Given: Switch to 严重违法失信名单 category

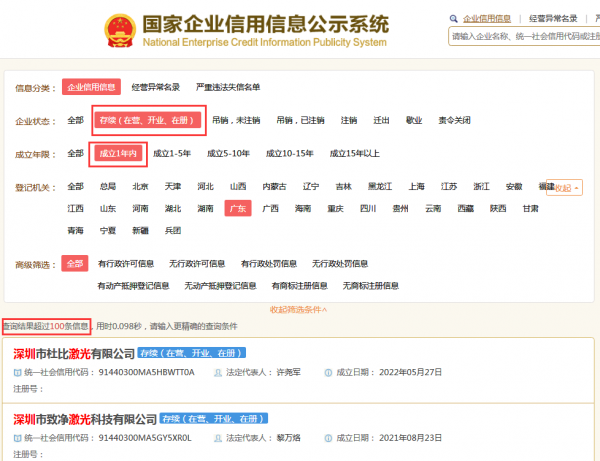Looking at the screenshot, I should pos(228,88).
